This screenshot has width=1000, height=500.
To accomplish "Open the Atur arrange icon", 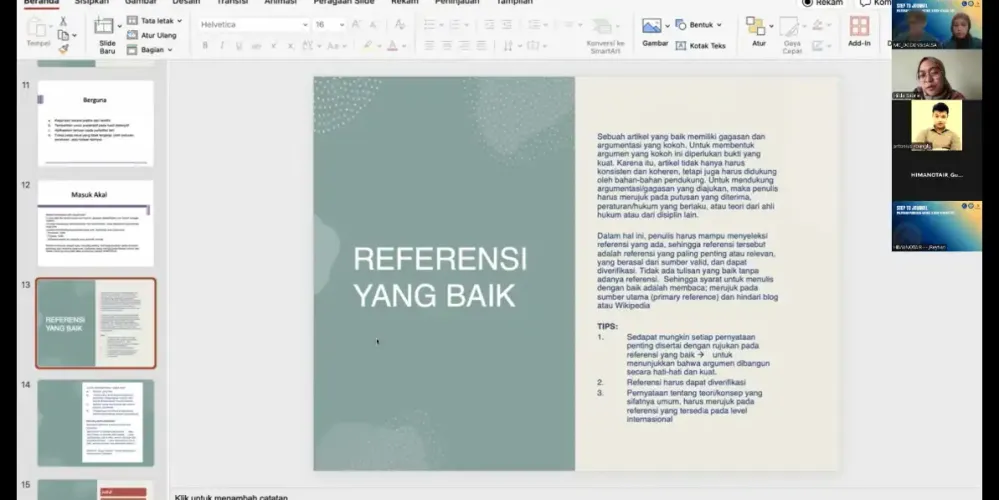I will pos(756,26).
